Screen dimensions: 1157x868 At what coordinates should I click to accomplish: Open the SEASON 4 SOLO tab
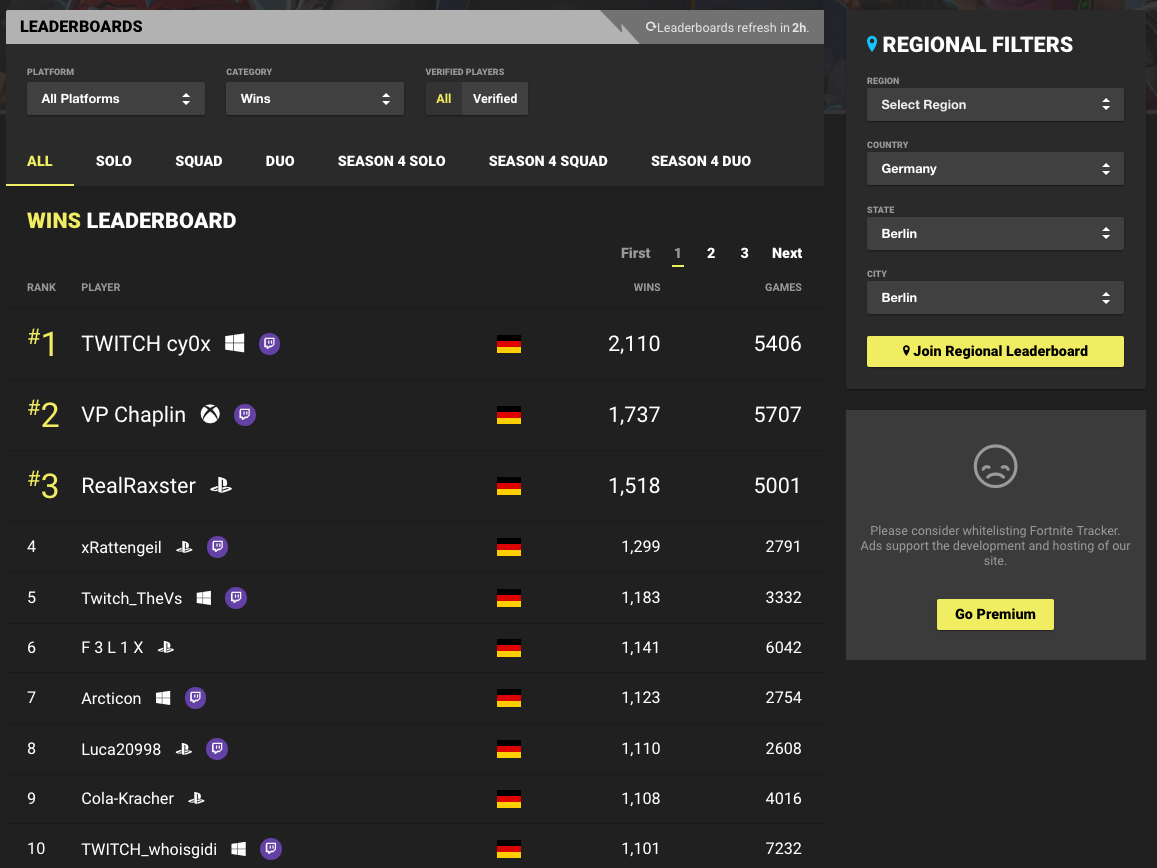(x=392, y=161)
